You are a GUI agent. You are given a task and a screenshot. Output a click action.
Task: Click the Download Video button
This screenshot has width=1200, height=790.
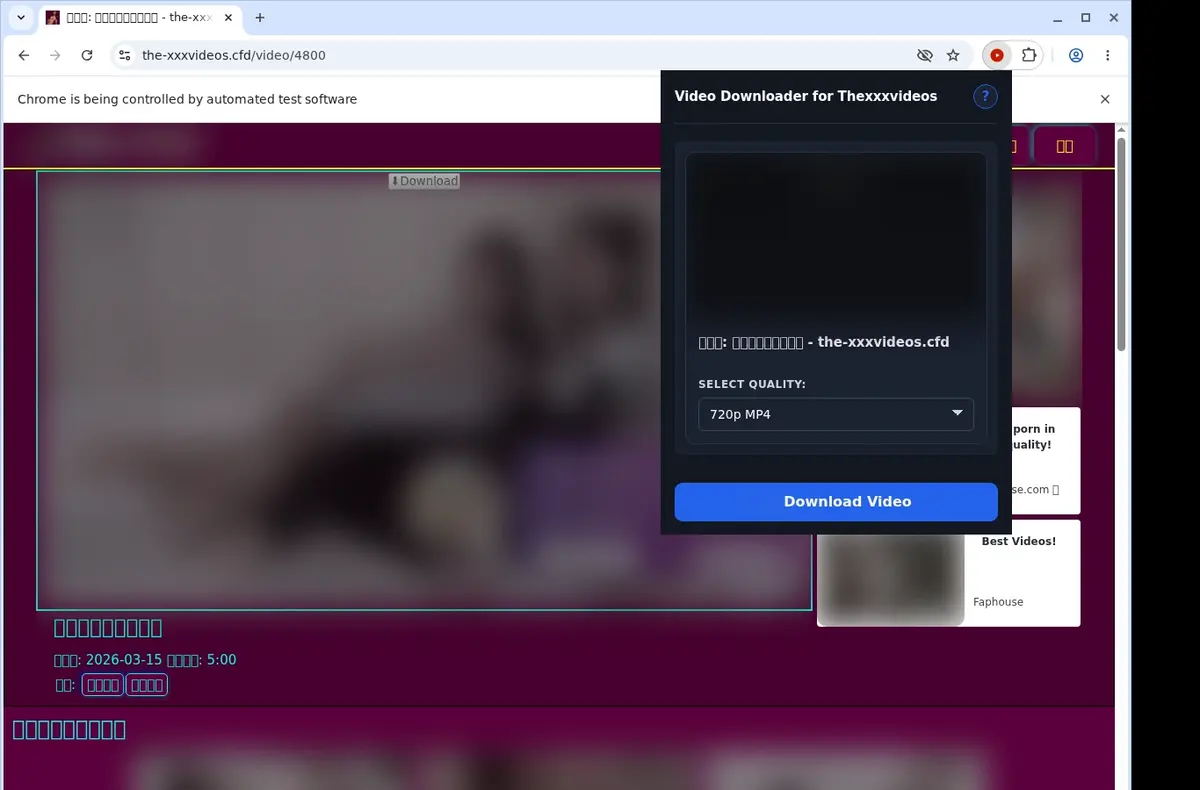[836, 502]
